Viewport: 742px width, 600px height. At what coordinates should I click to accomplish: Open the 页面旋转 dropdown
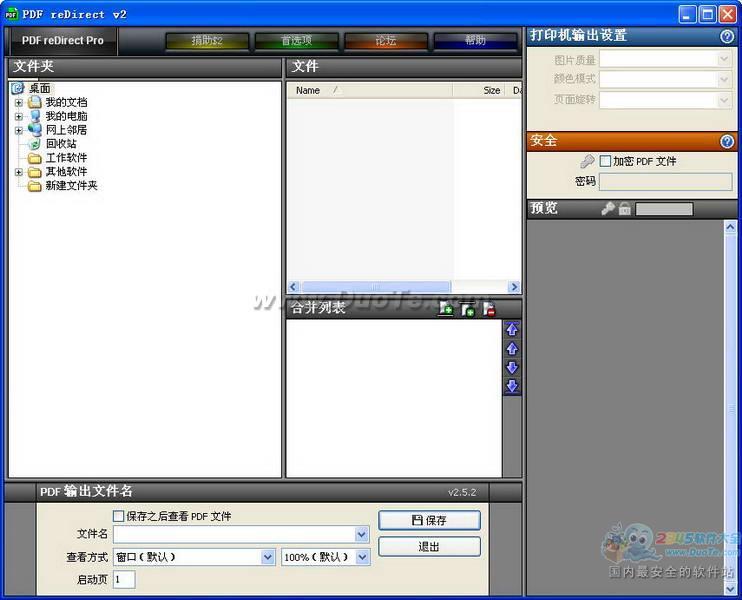pos(724,99)
